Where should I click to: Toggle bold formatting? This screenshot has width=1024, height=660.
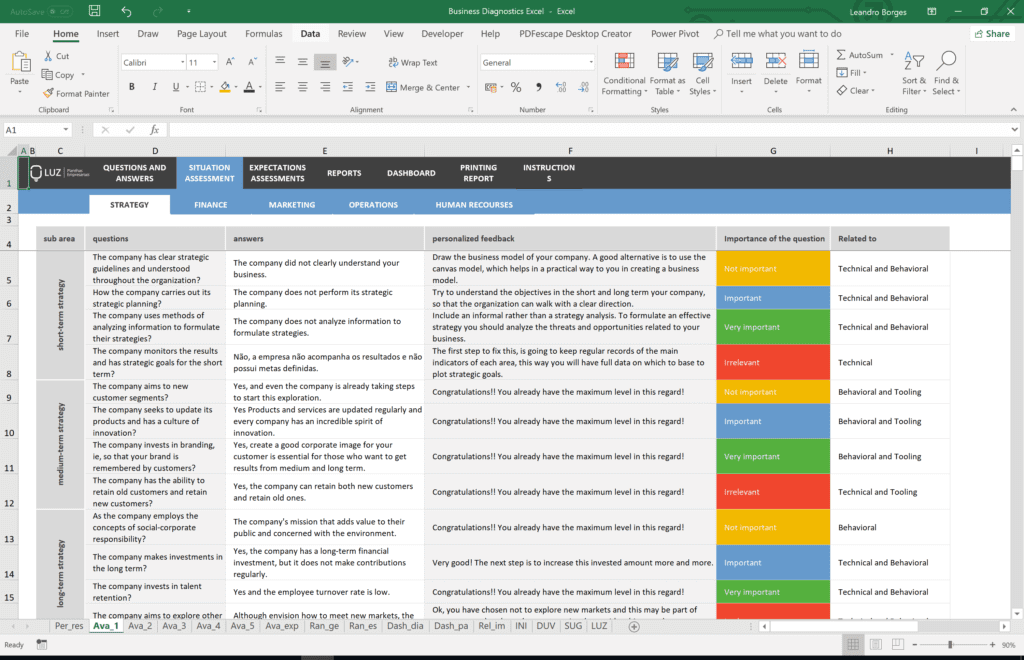click(131, 88)
